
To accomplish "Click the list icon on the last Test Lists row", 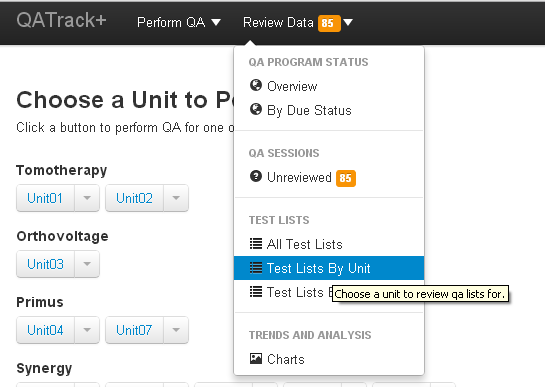I will (x=256, y=292).
